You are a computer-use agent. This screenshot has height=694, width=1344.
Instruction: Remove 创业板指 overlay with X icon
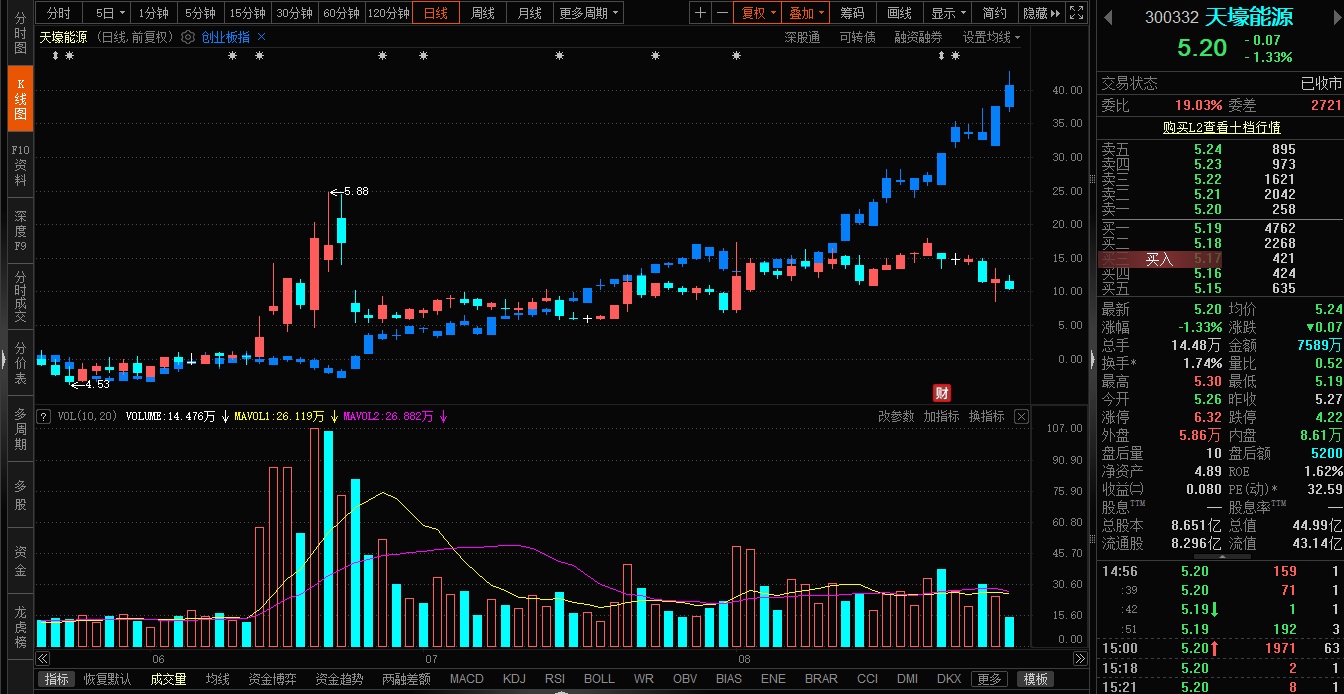pyautogui.click(x=262, y=37)
